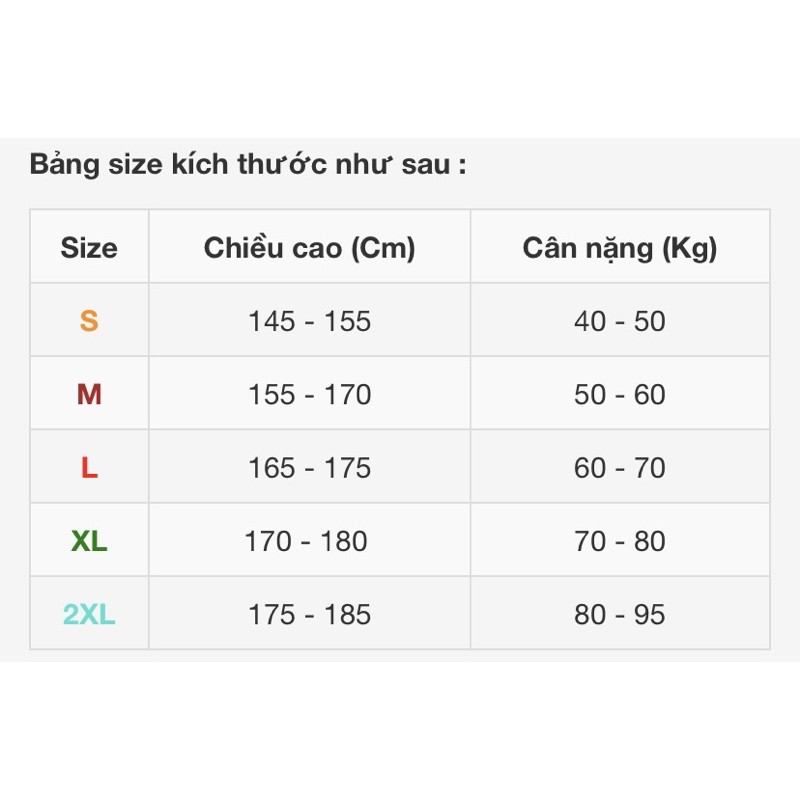Screen dimensions: 800x800
Task: Click the weight range '80 - 95'
Action: pos(620,614)
